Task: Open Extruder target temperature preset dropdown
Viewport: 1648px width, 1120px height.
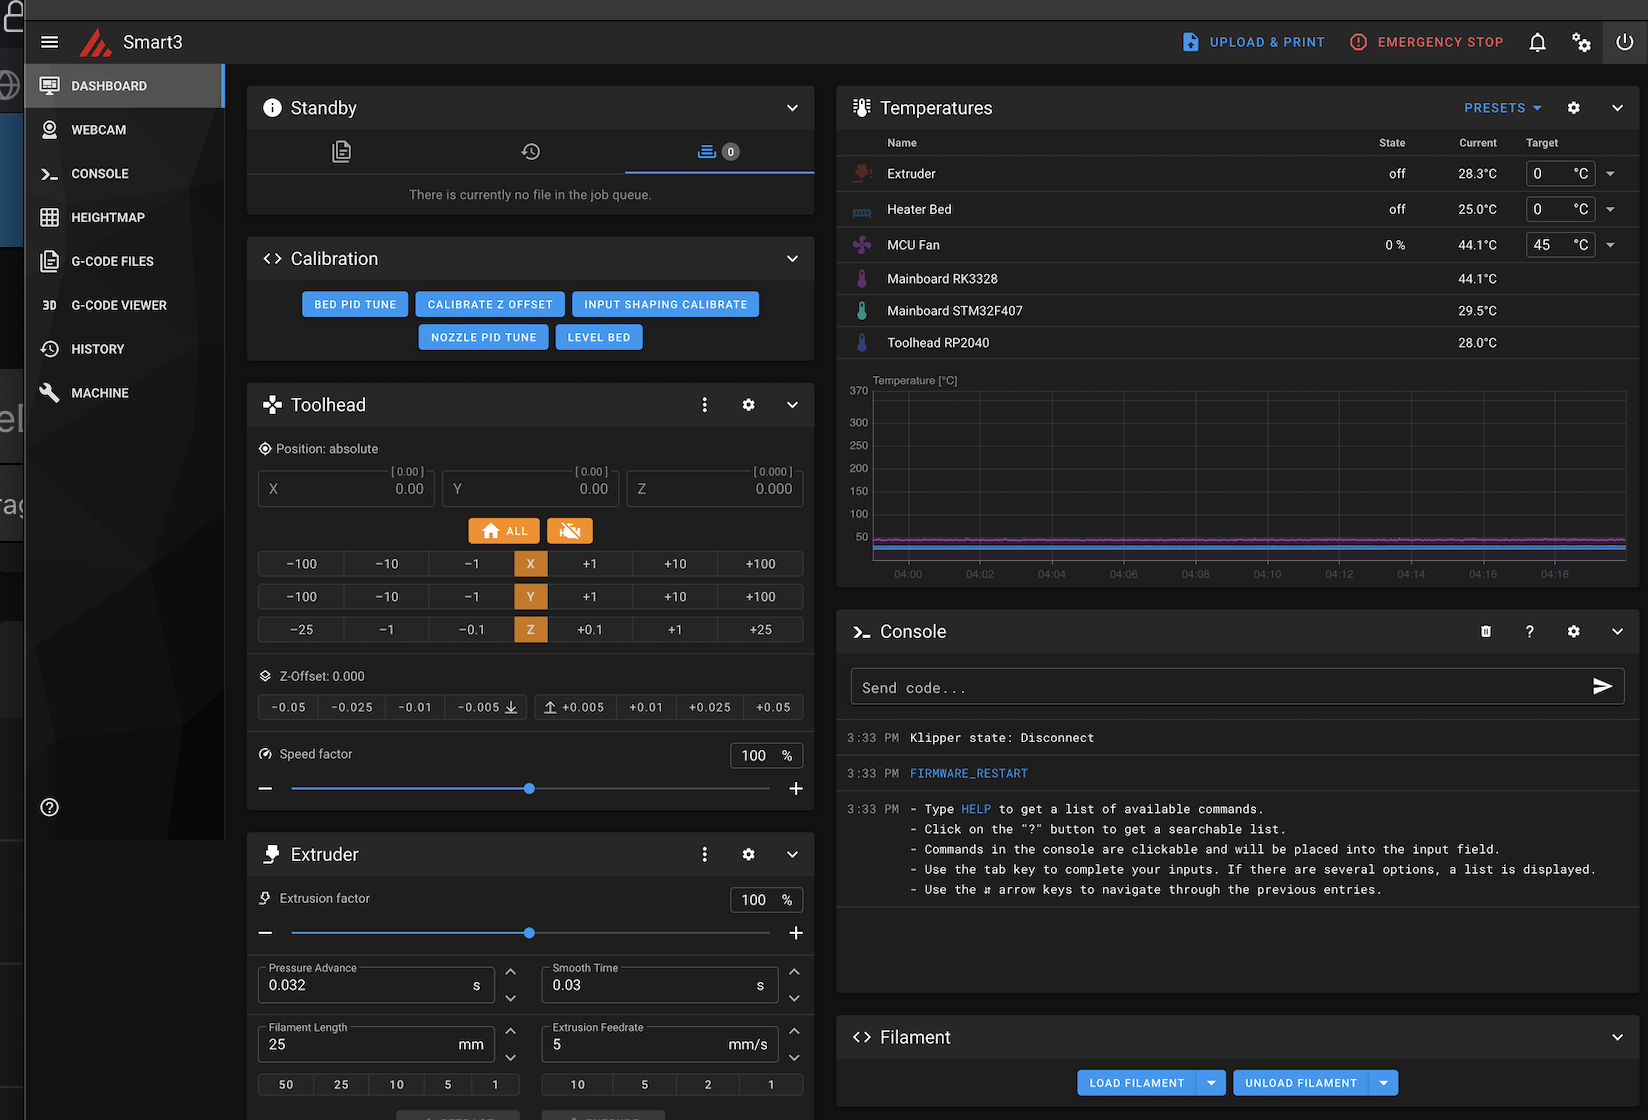Action: [1610, 174]
